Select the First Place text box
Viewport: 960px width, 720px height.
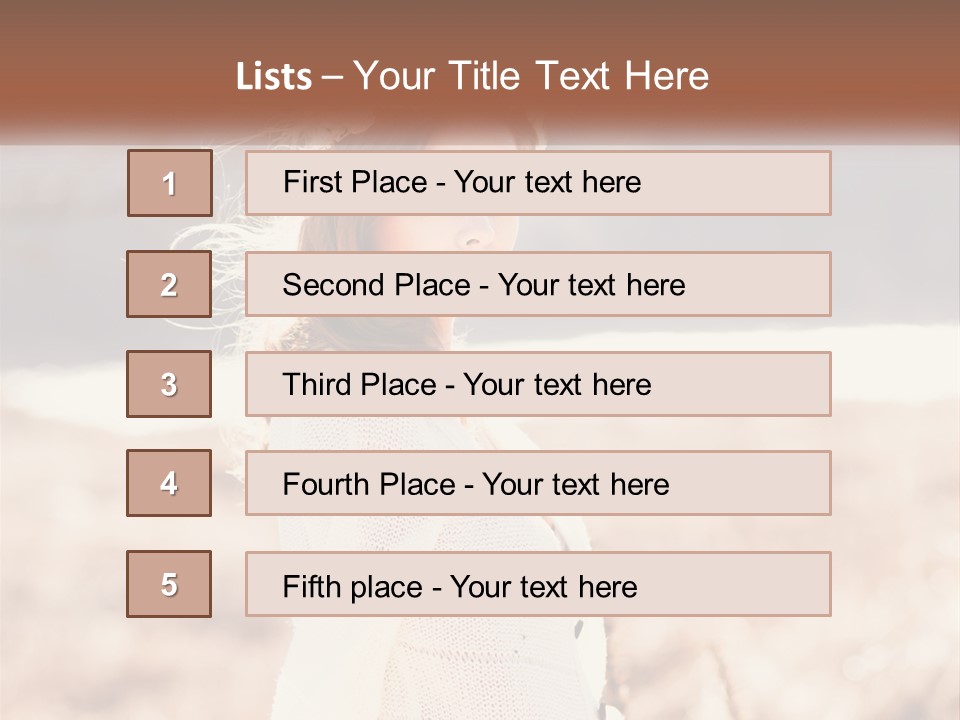point(538,183)
